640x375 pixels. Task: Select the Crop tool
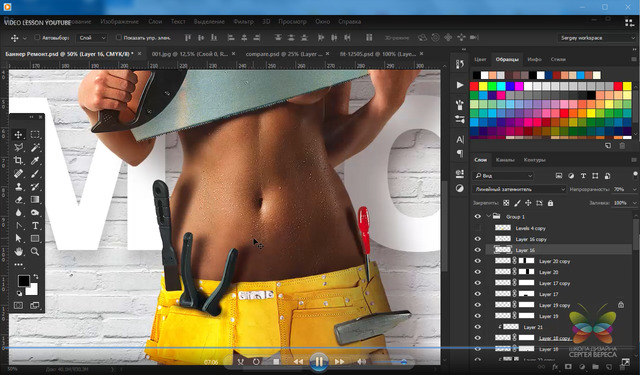pos(18,161)
